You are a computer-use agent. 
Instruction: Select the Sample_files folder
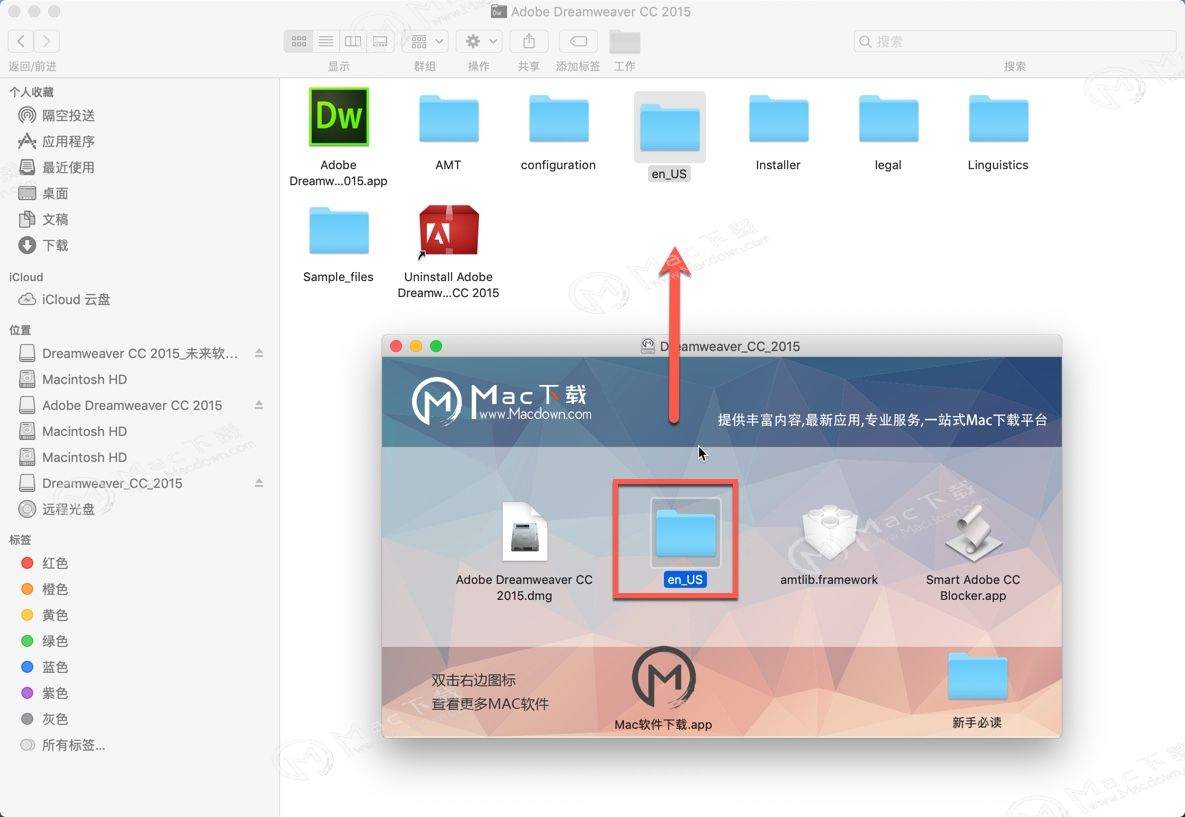[339, 231]
